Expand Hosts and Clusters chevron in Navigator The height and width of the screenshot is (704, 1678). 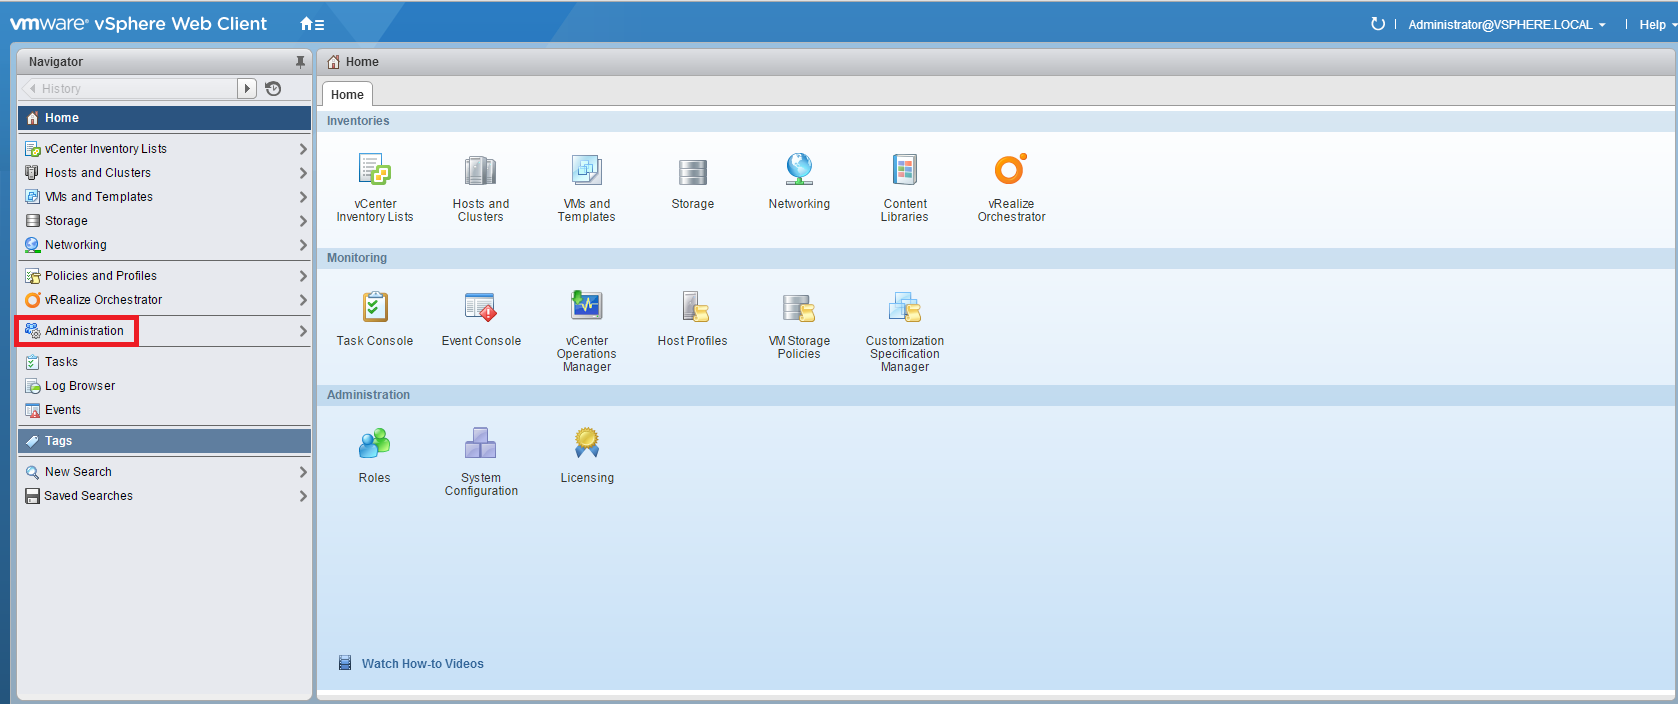coord(303,173)
